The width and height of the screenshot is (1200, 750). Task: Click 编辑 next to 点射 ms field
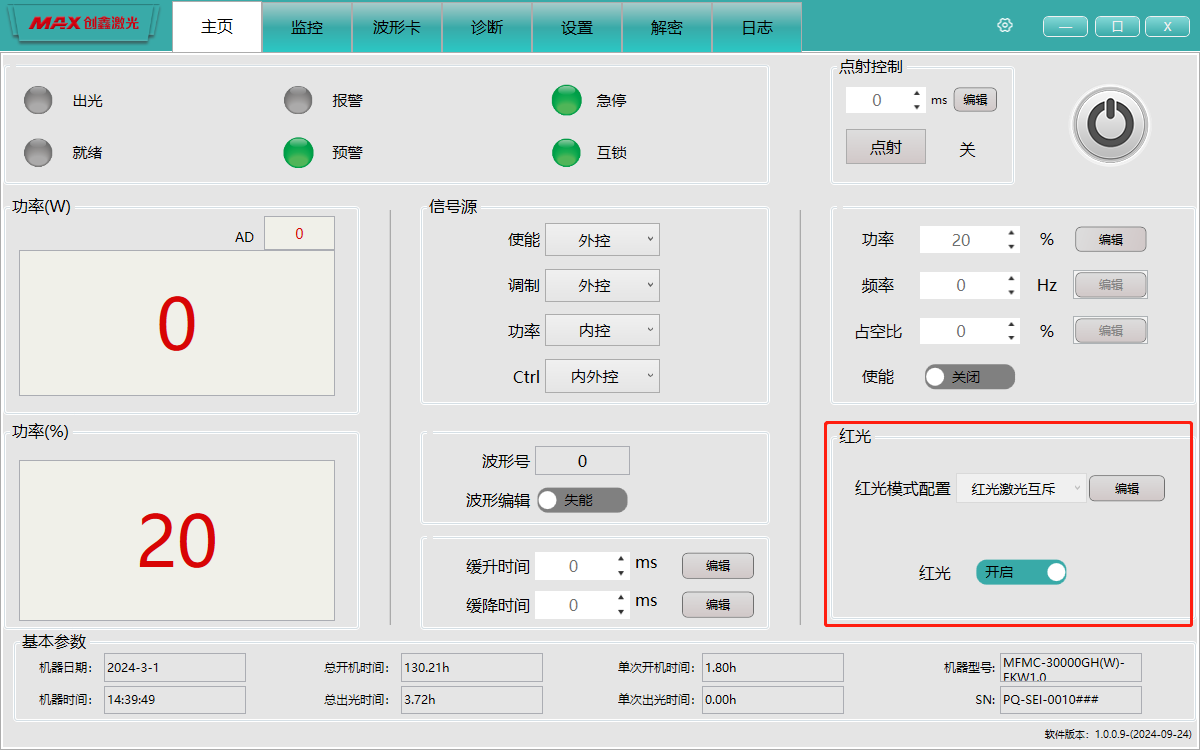(x=975, y=100)
